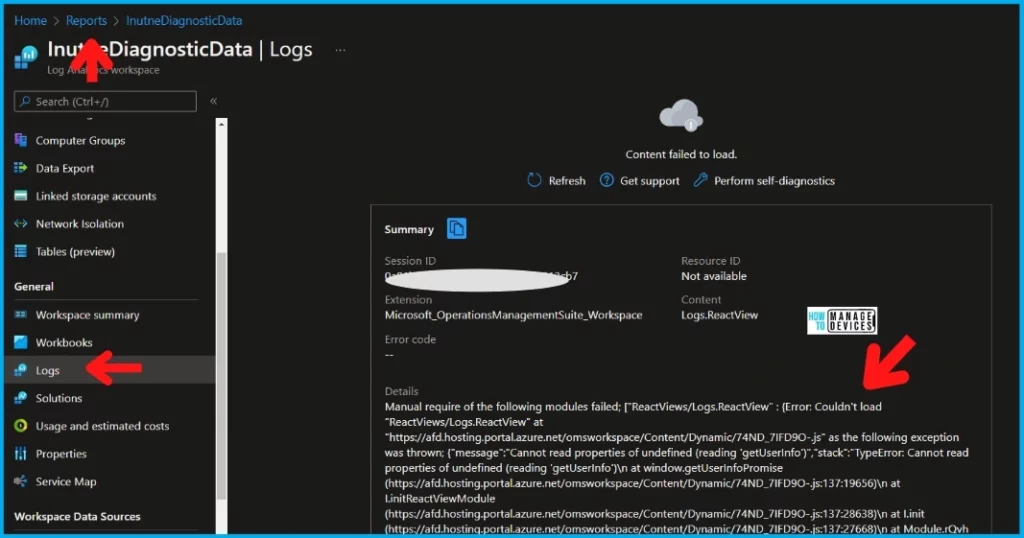
Task: Click the Refresh circular arrow icon
Action: (534, 180)
